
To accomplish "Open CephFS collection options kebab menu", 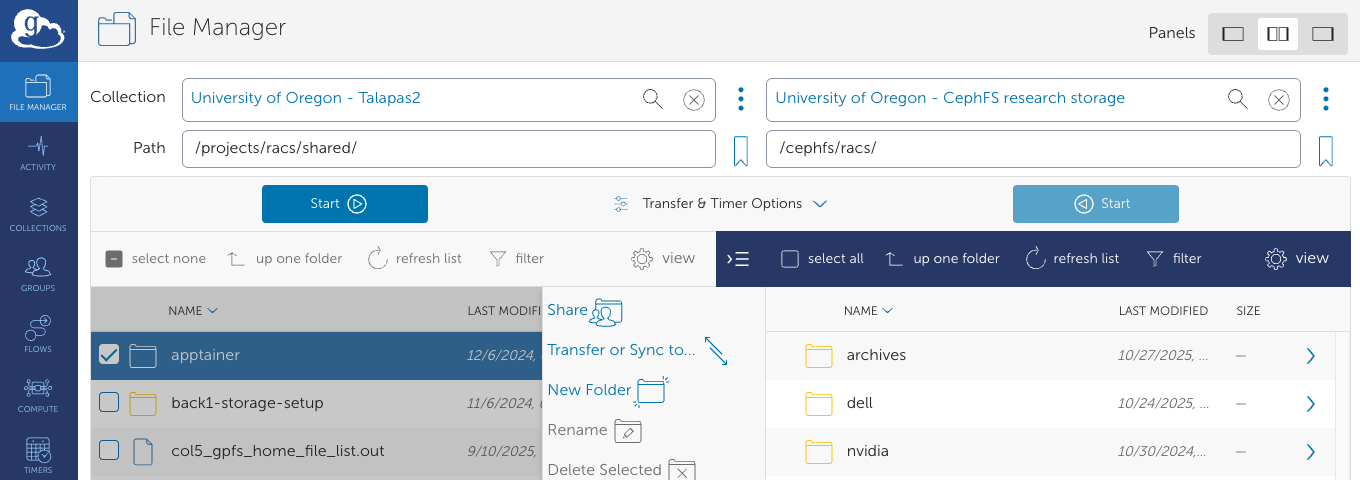I will pyautogui.click(x=1326, y=99).
